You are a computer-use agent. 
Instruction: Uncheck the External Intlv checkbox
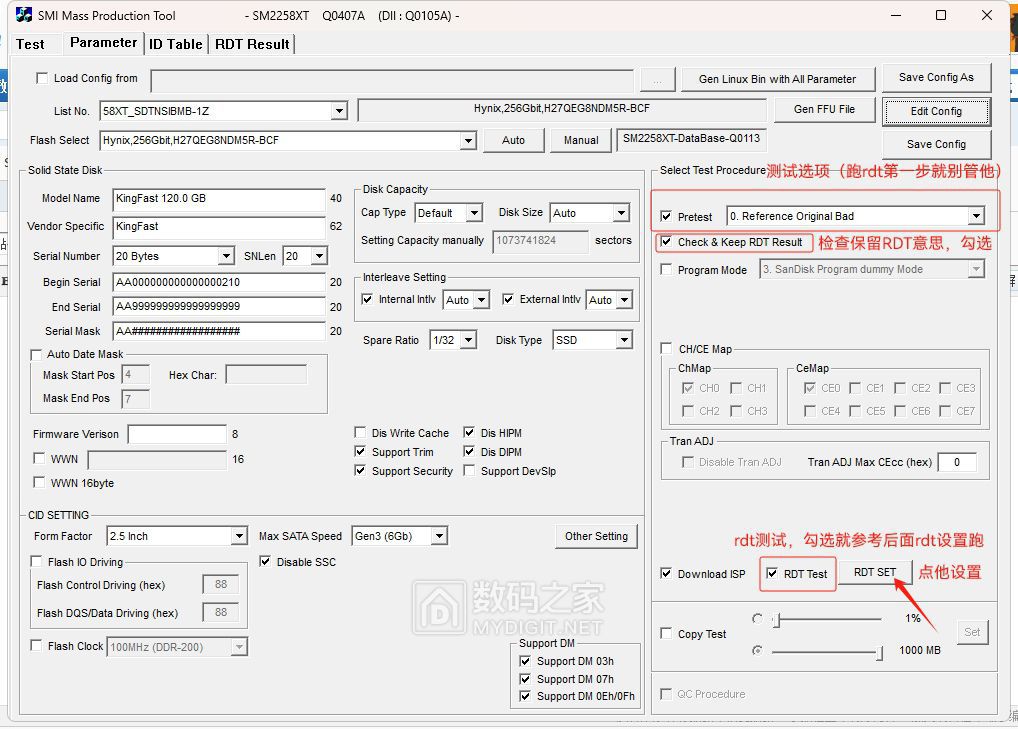[508, 299]
